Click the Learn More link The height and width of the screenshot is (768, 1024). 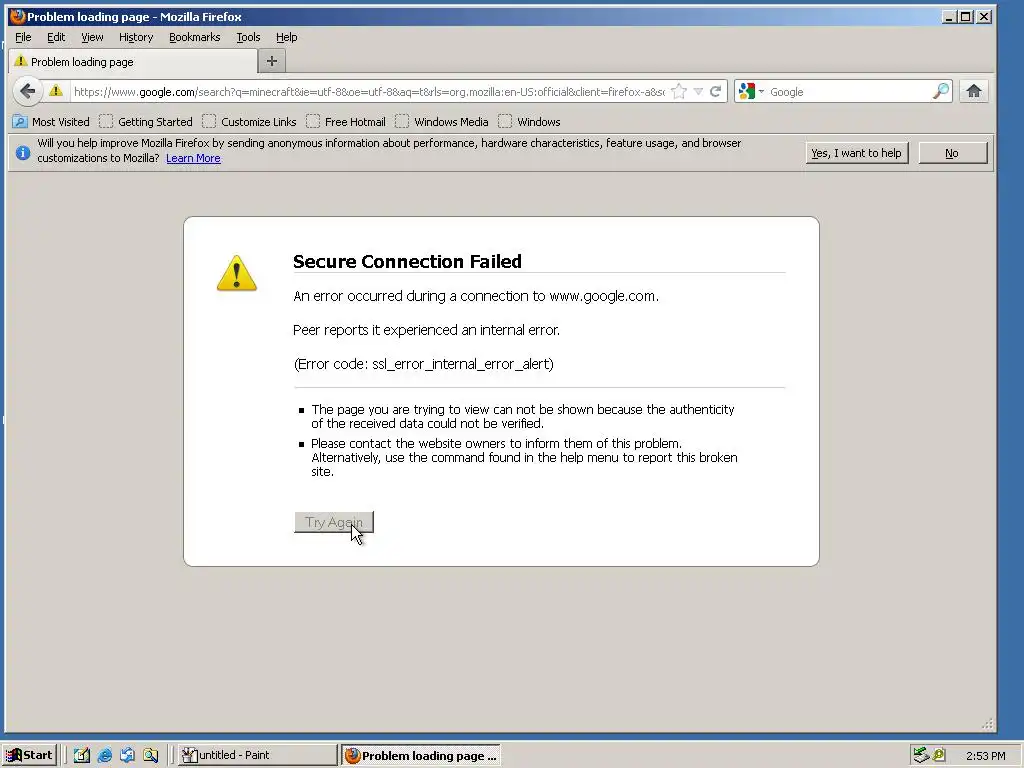pos(193,158)
